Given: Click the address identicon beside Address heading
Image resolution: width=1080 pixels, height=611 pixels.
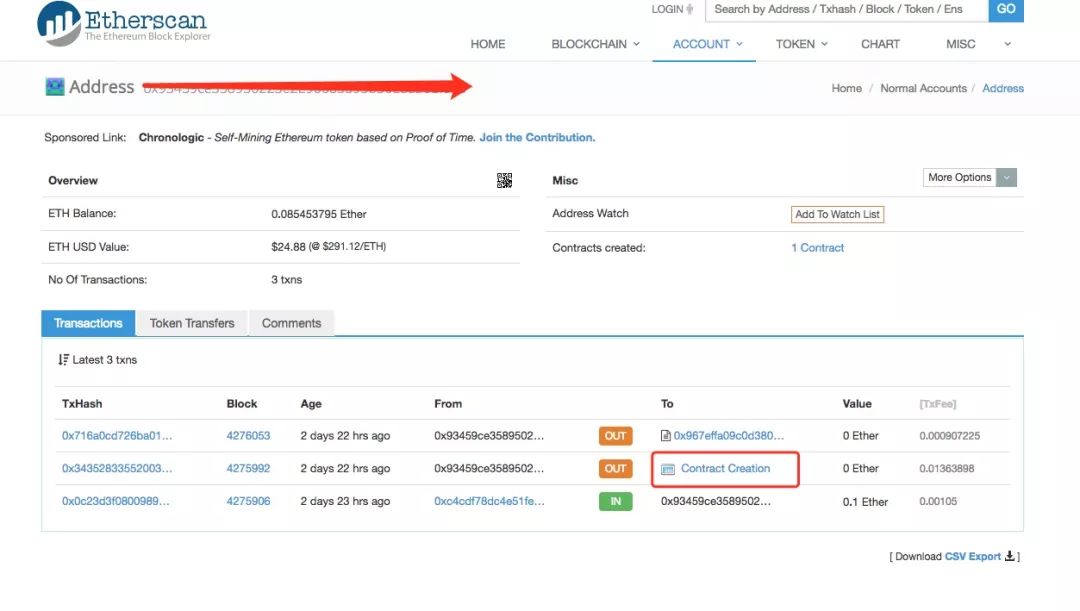Looking at the screenshot, I should [x=54, y=87].
